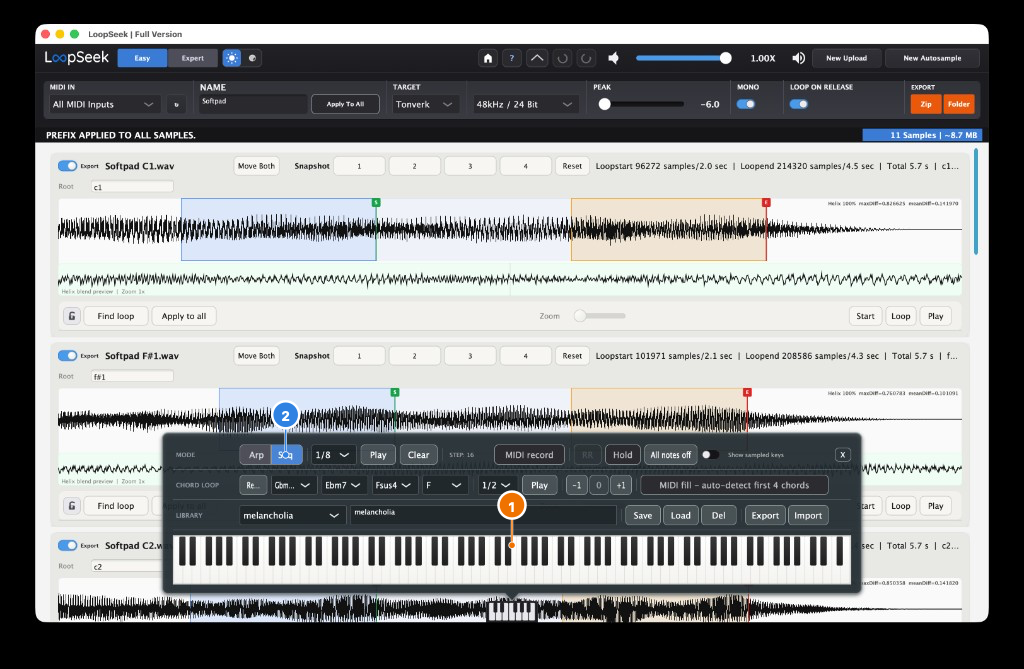The width and height of the screenshot is (1024, 669).
Task: Open help with the question mark icon
Action: tap(512, 58)
